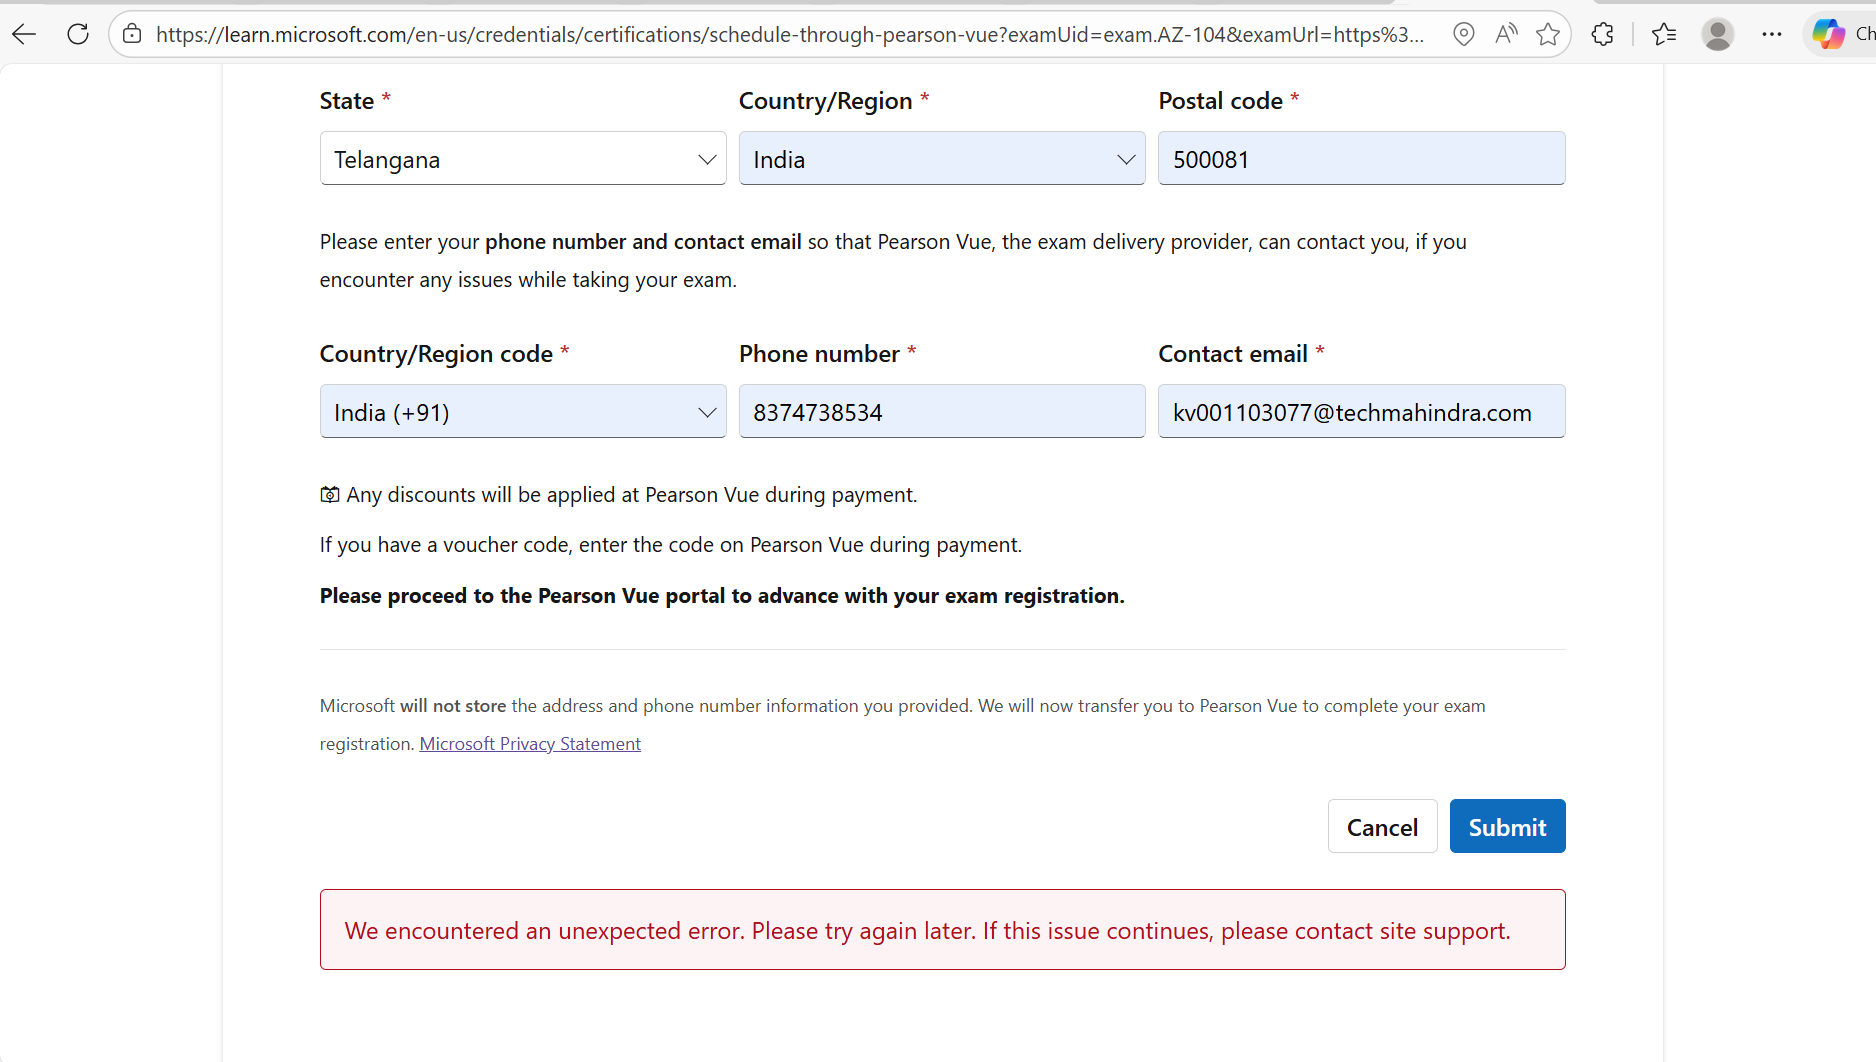
Task: Click the 'State' field label
Action: pyautogui.click(x=346, y=101)
